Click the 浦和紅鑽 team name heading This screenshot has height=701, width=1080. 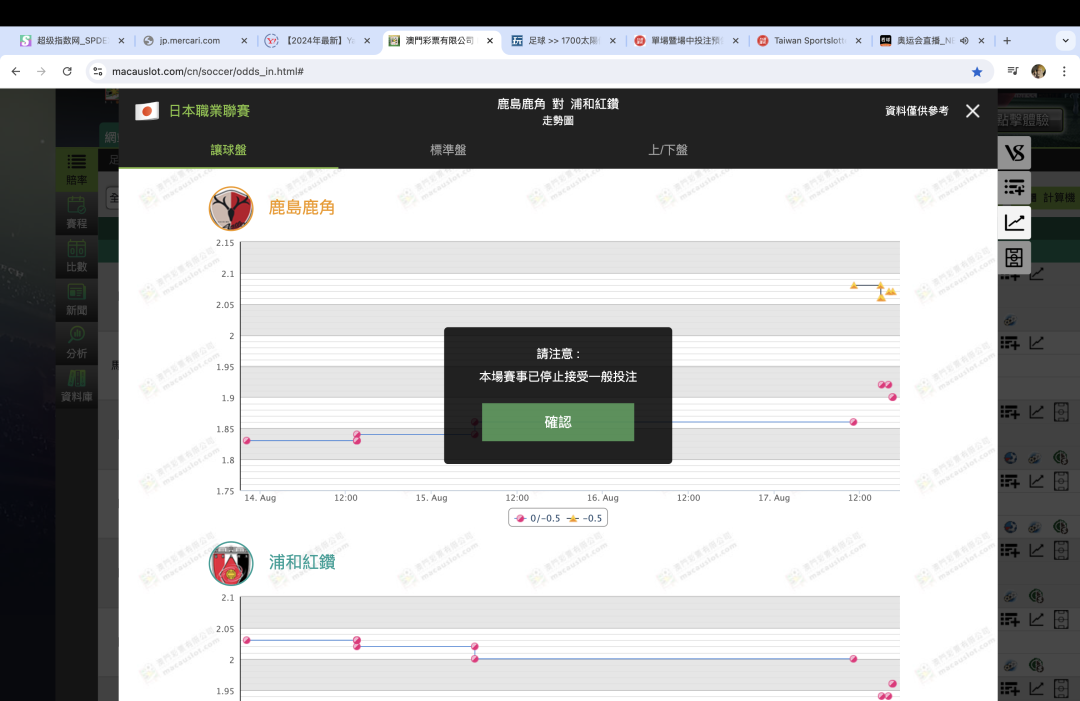302,562
